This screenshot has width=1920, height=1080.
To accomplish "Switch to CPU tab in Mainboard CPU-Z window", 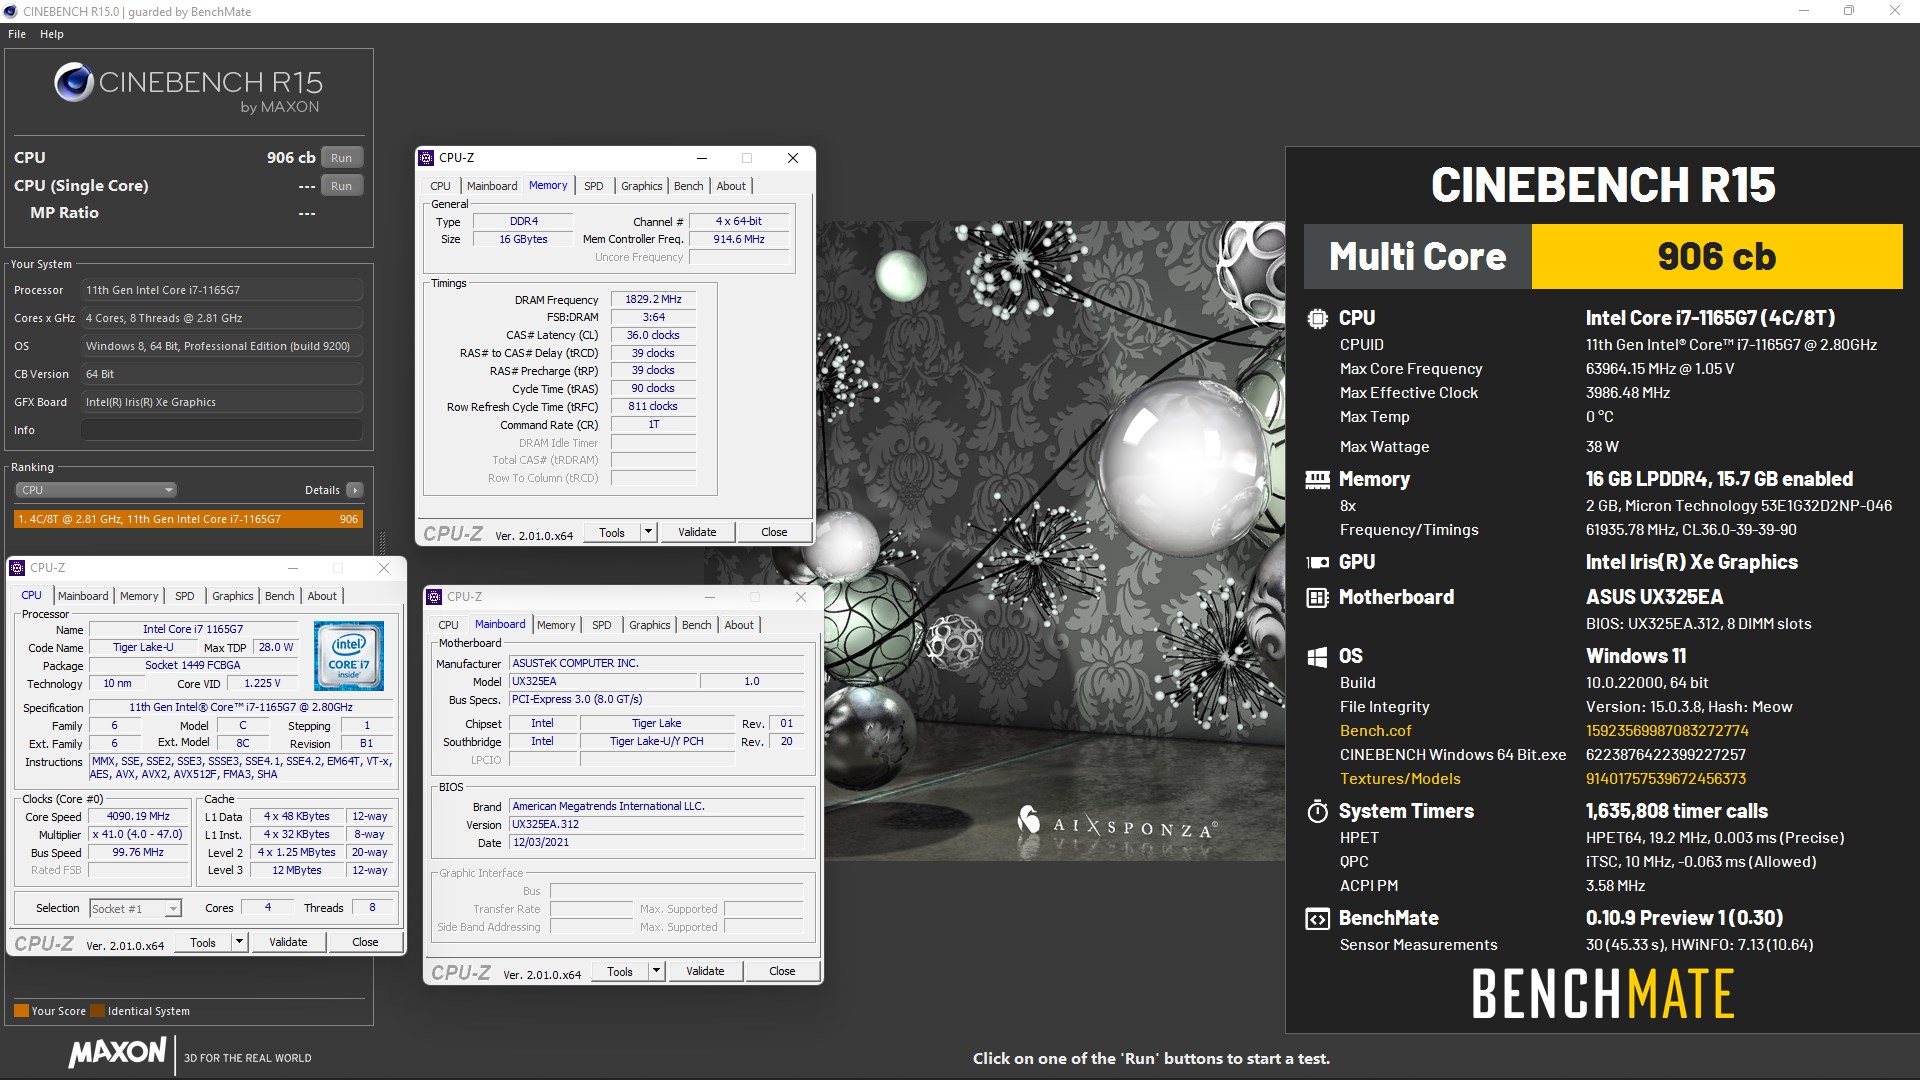I will [448, 625].
